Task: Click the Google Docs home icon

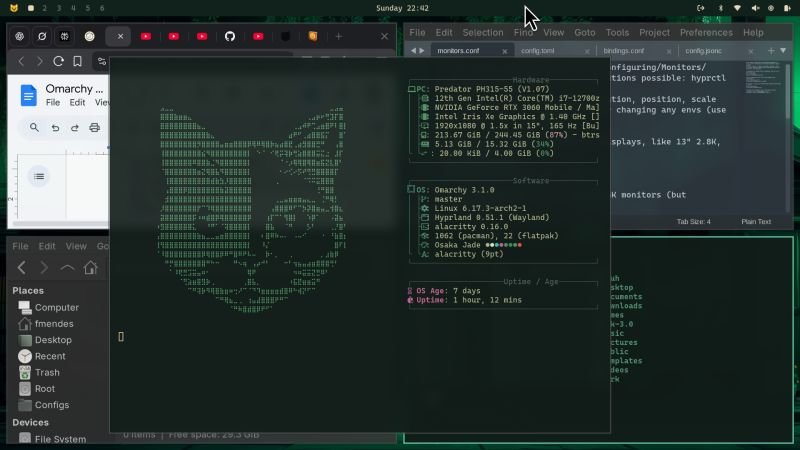Action: (x=29, y=95)
